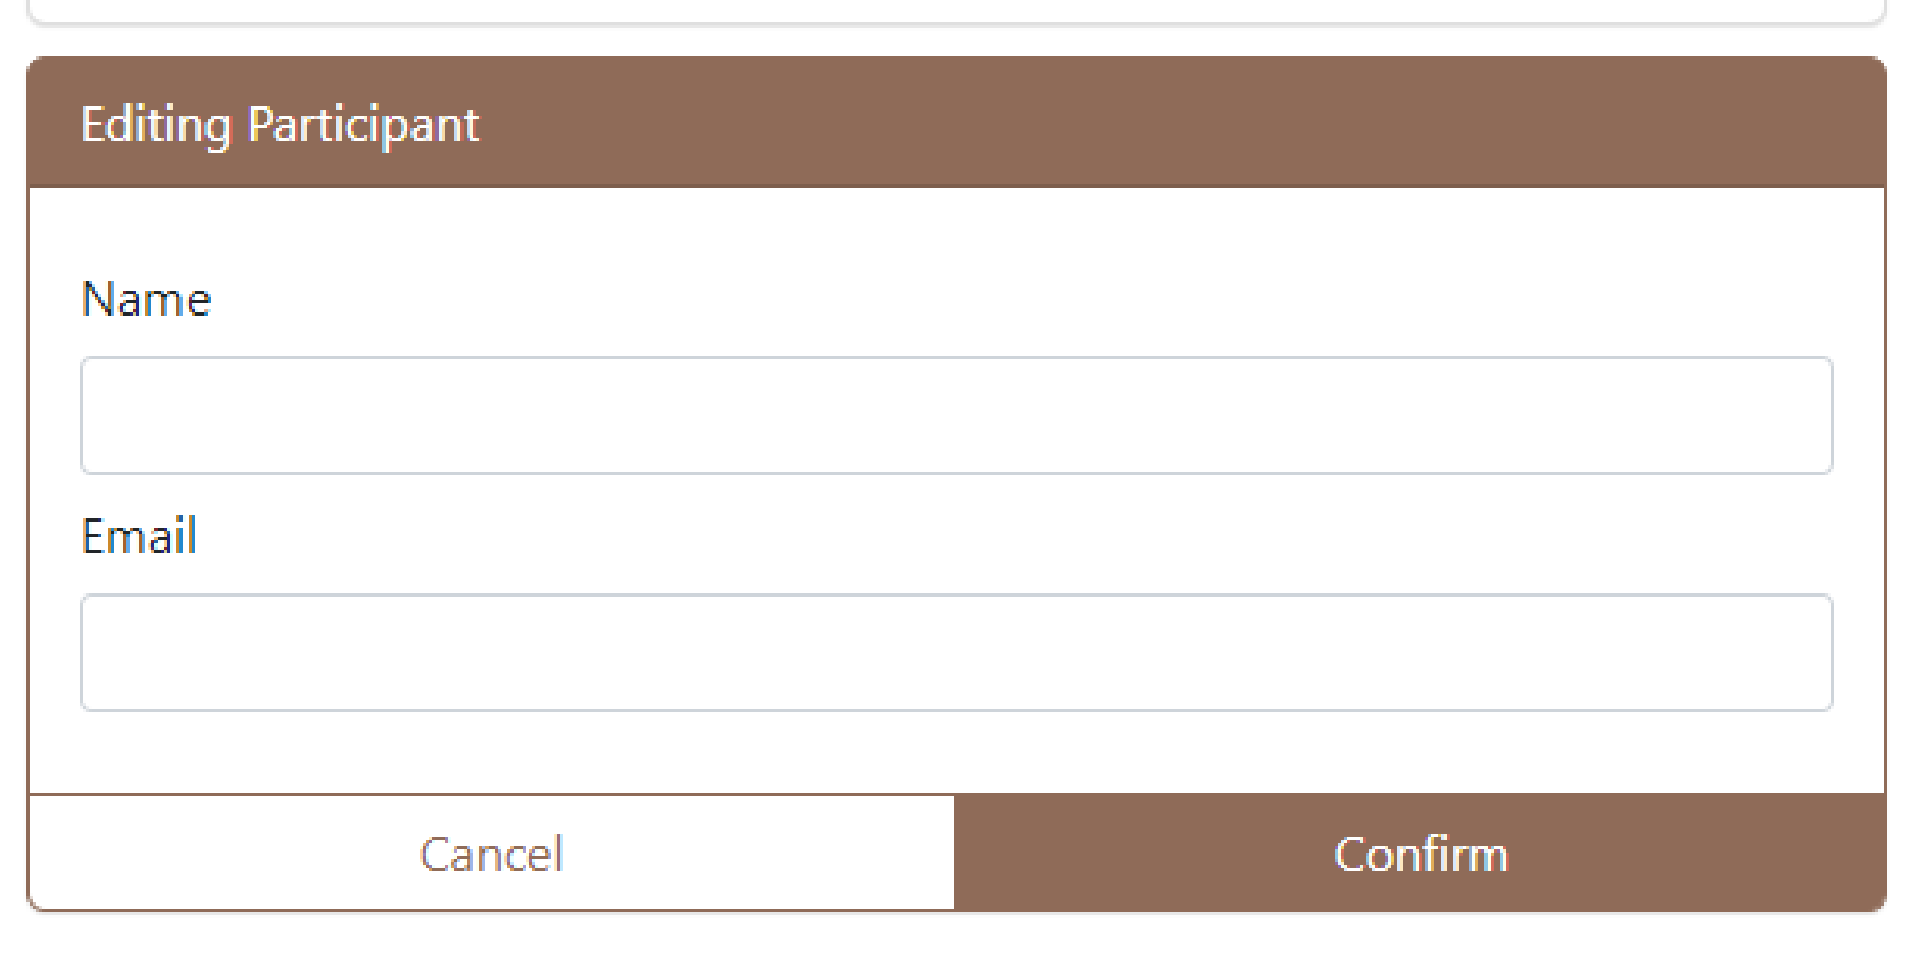Select the brown Confirm button
1920x969 pixels.
1420,853
